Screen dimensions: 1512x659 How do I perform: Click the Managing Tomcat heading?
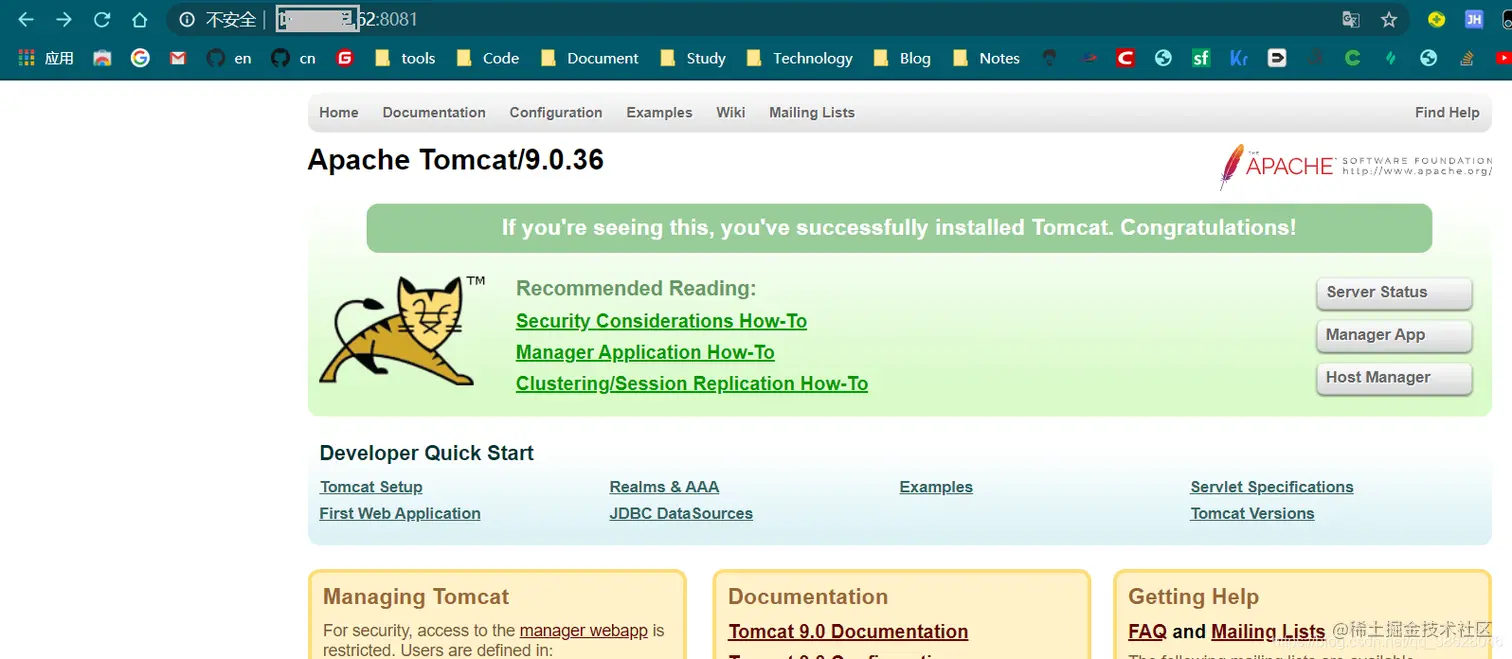416,597
